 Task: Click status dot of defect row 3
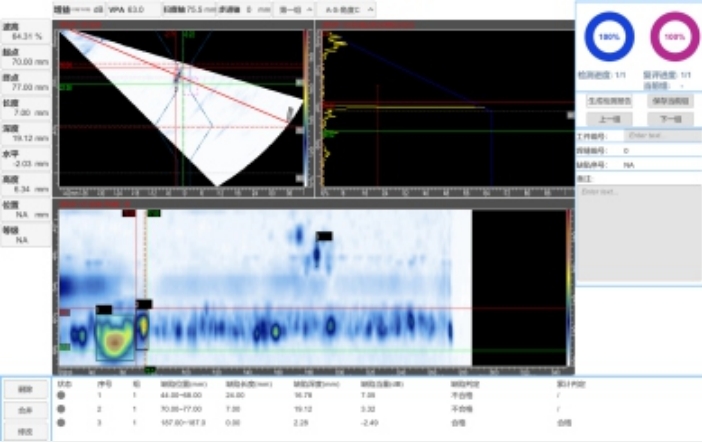tap(61, 422)
